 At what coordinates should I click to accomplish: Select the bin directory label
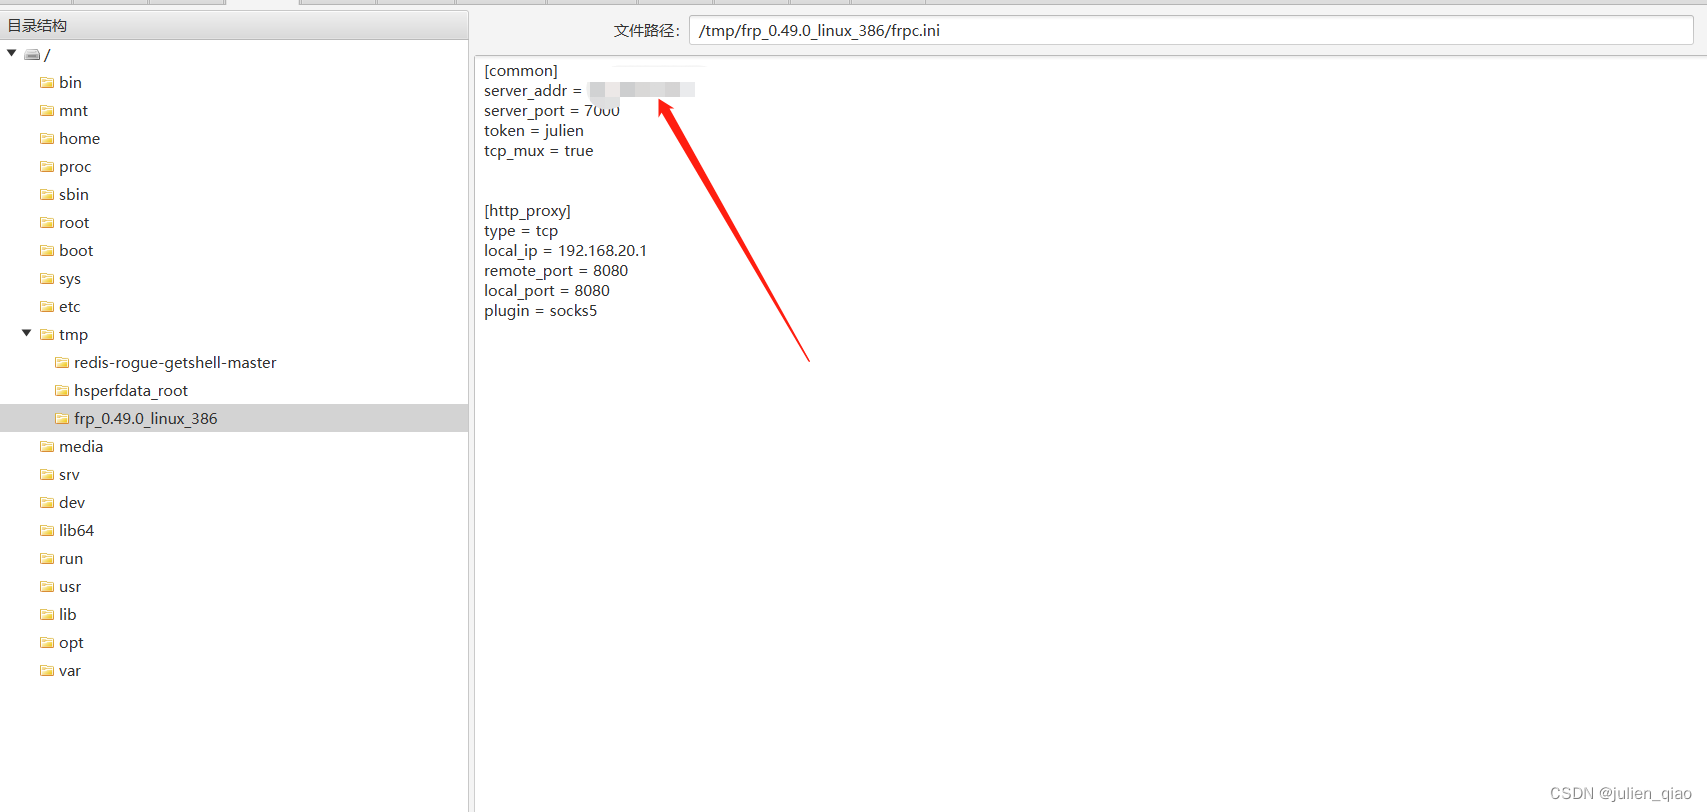tap(70, 83)
